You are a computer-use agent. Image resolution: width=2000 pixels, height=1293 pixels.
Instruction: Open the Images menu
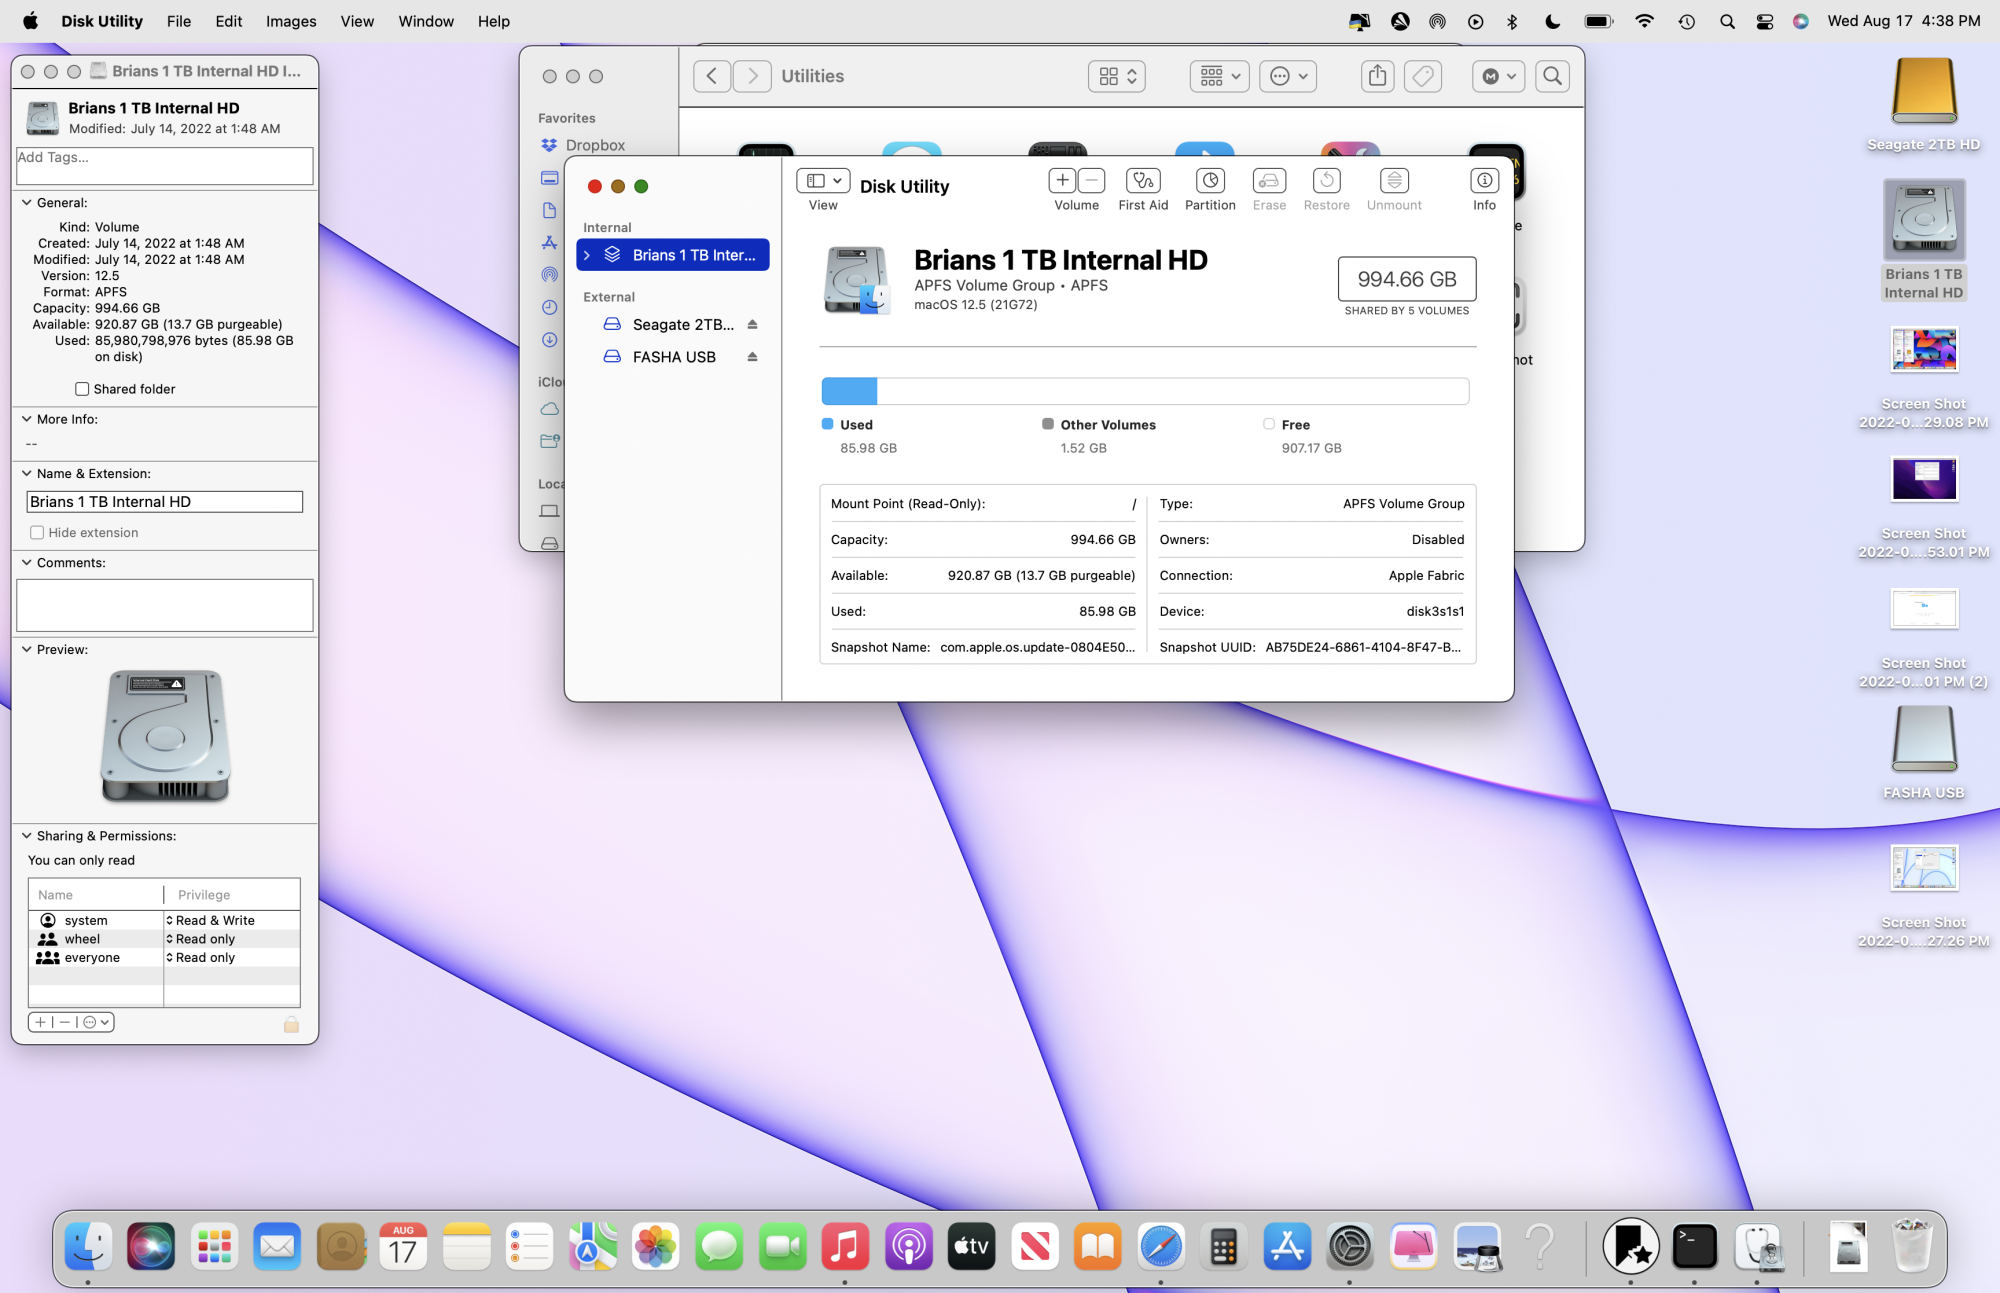(x=290, y=21)
